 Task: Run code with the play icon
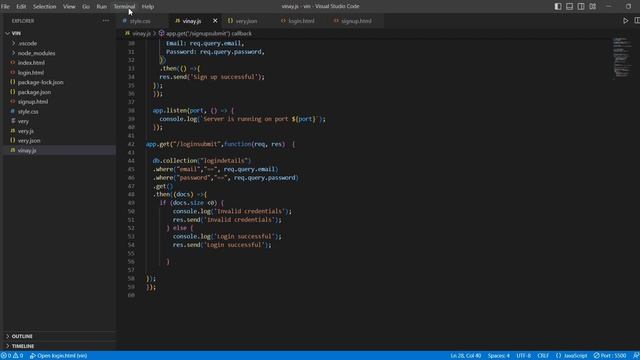(625, 20)
